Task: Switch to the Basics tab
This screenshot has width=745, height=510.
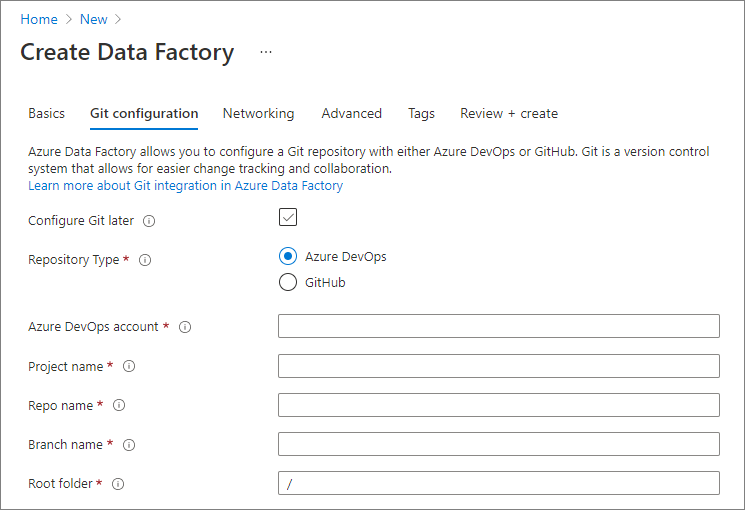Action: point(46,114)
